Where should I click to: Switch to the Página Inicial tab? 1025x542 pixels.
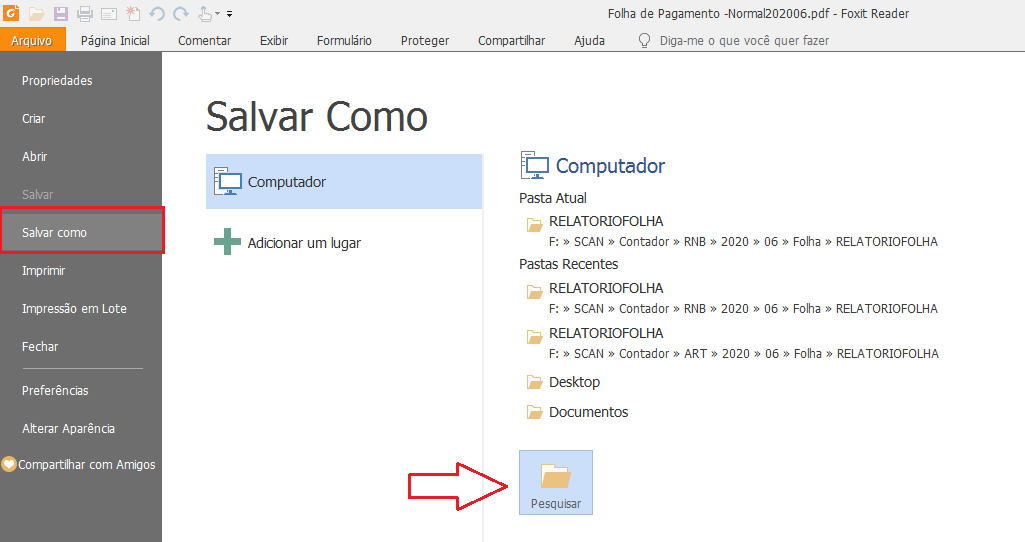tap(115, 41)
